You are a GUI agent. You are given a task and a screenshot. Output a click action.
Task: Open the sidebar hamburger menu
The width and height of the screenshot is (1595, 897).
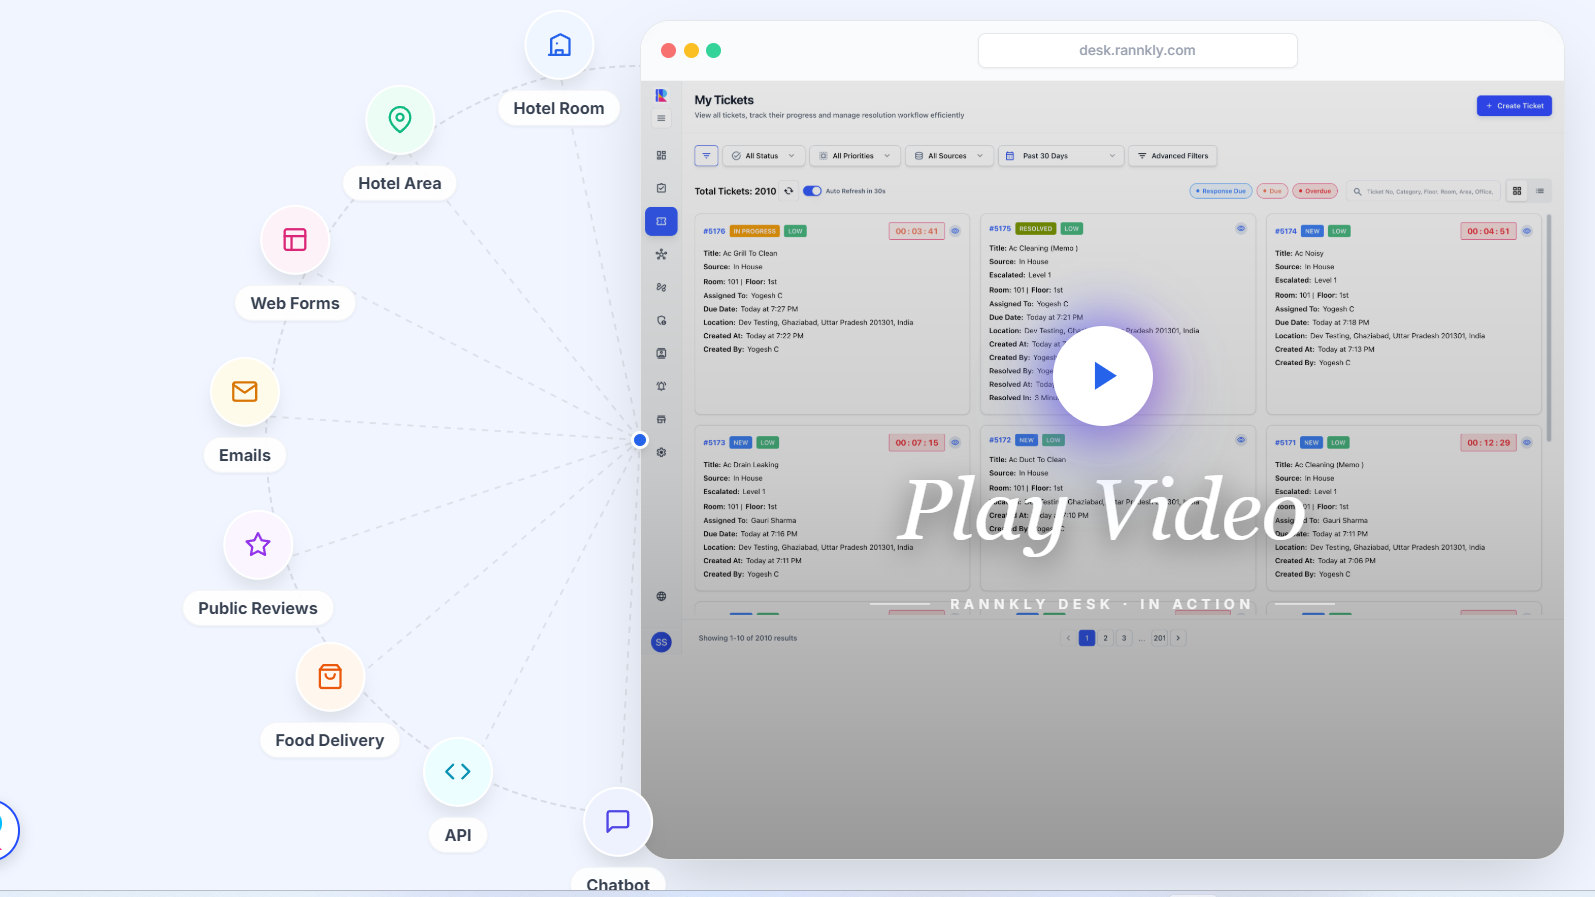(x=661, y=119)
